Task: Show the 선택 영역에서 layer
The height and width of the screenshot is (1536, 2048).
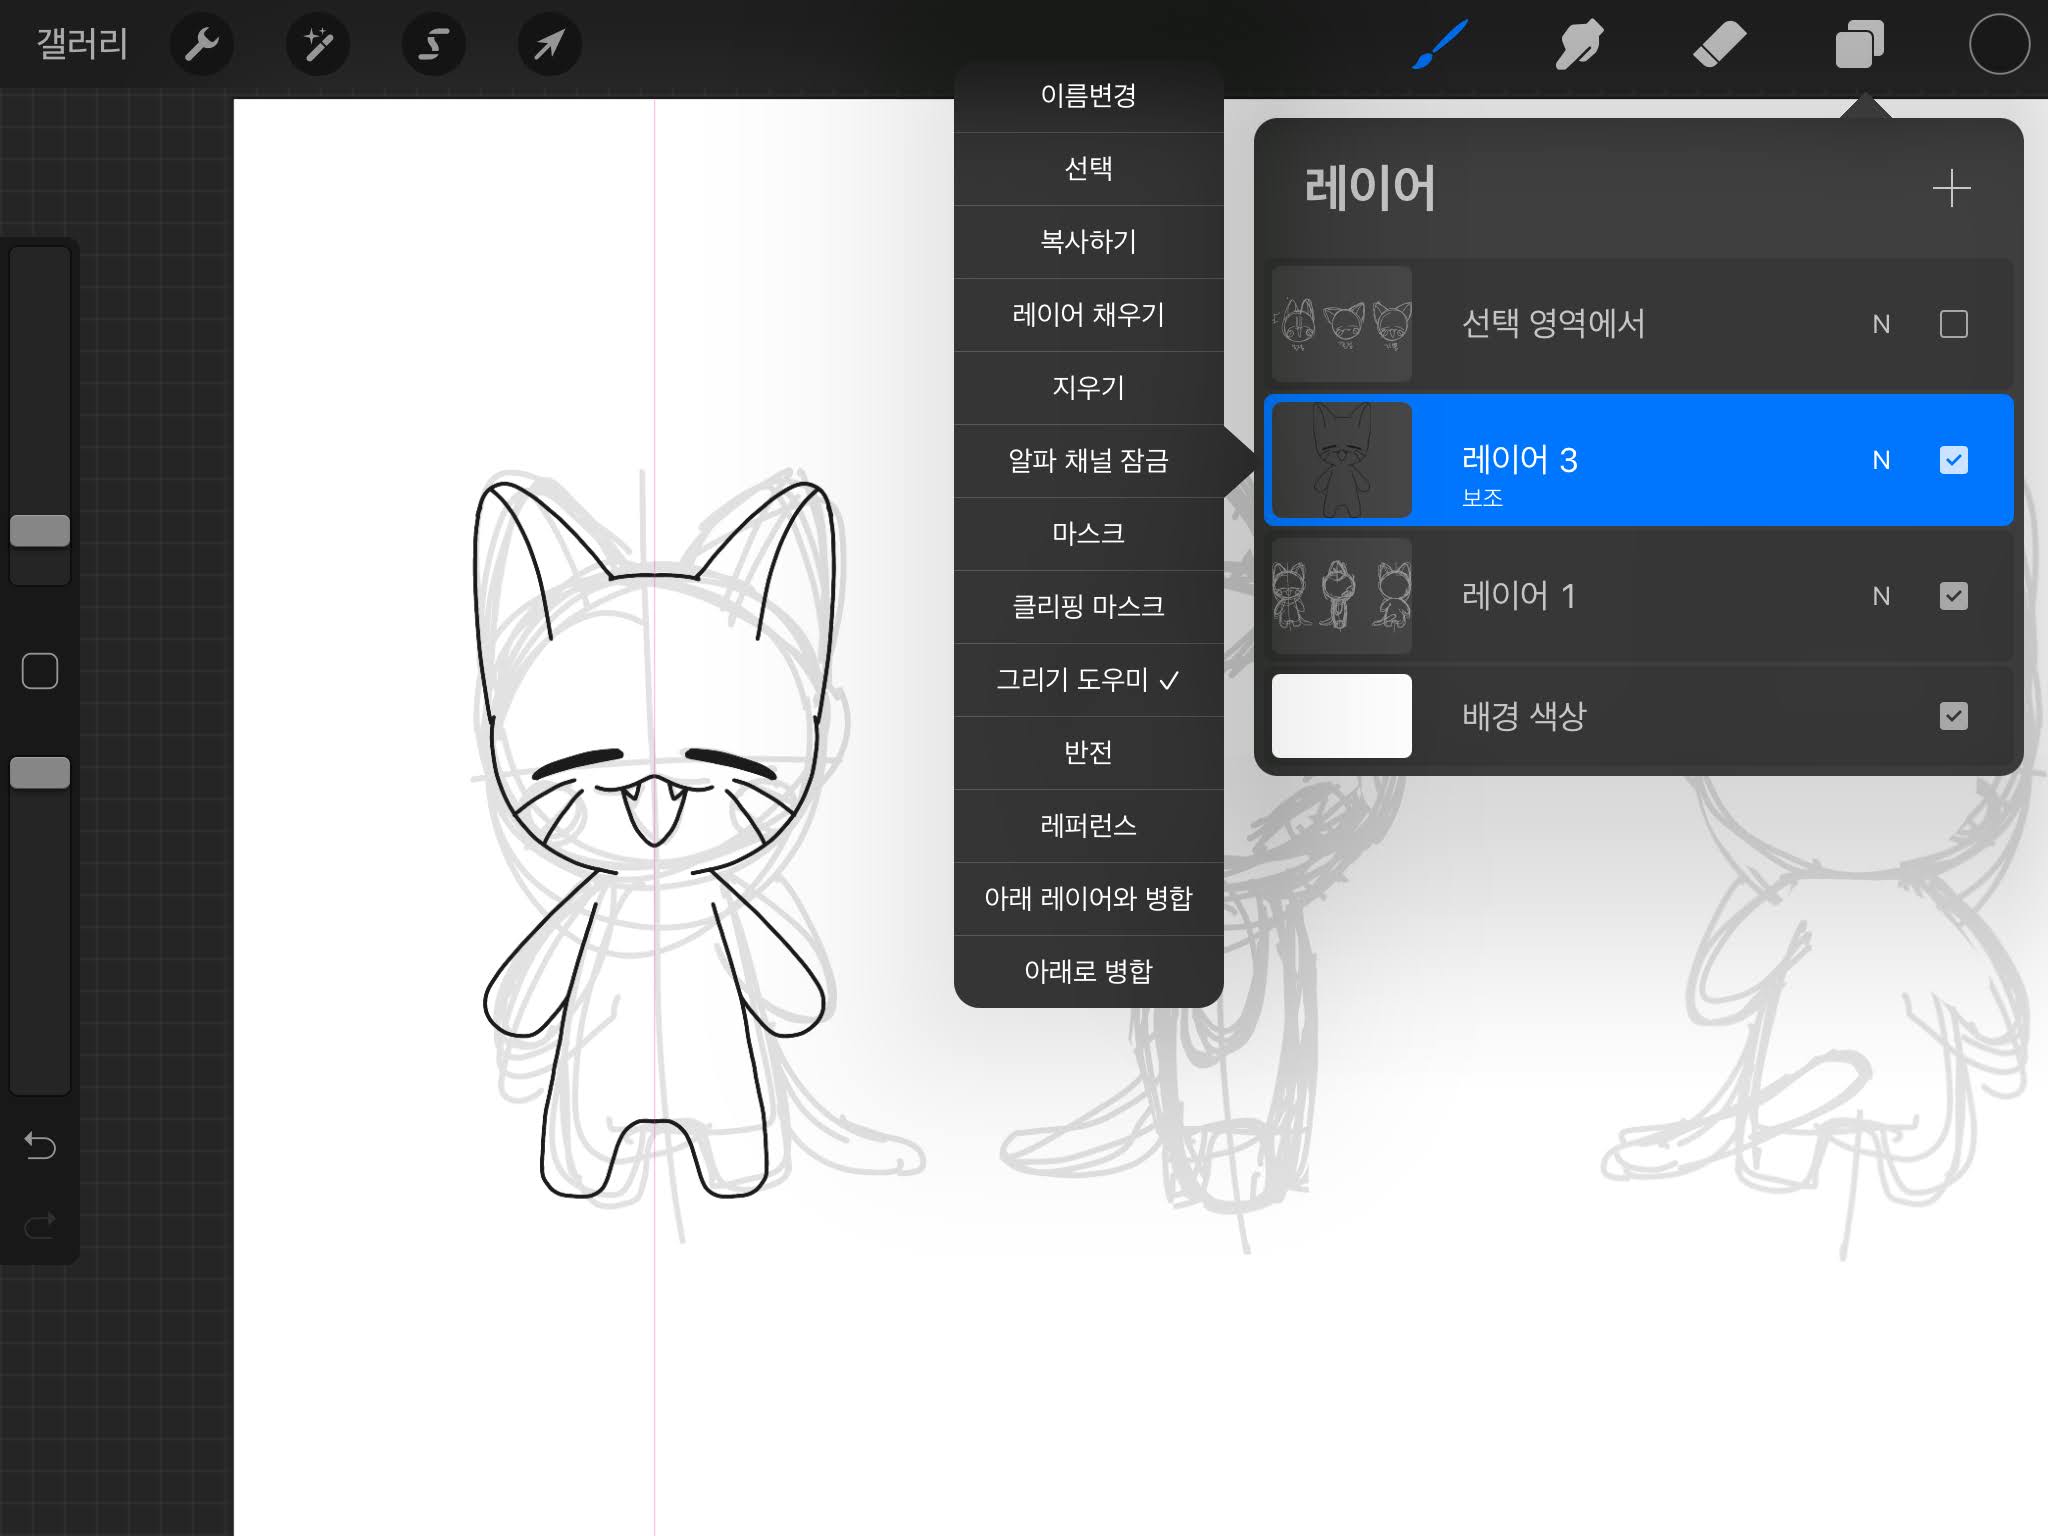Action: (1953, 324)
